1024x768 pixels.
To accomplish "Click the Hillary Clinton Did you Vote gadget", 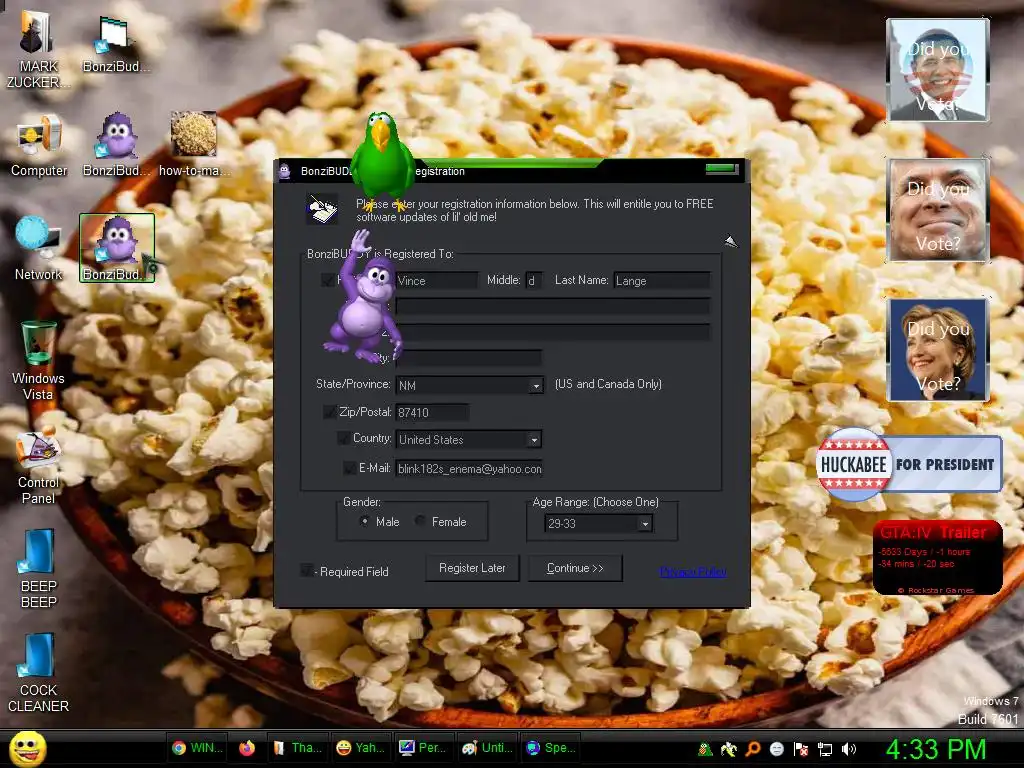I will [938, 350].
